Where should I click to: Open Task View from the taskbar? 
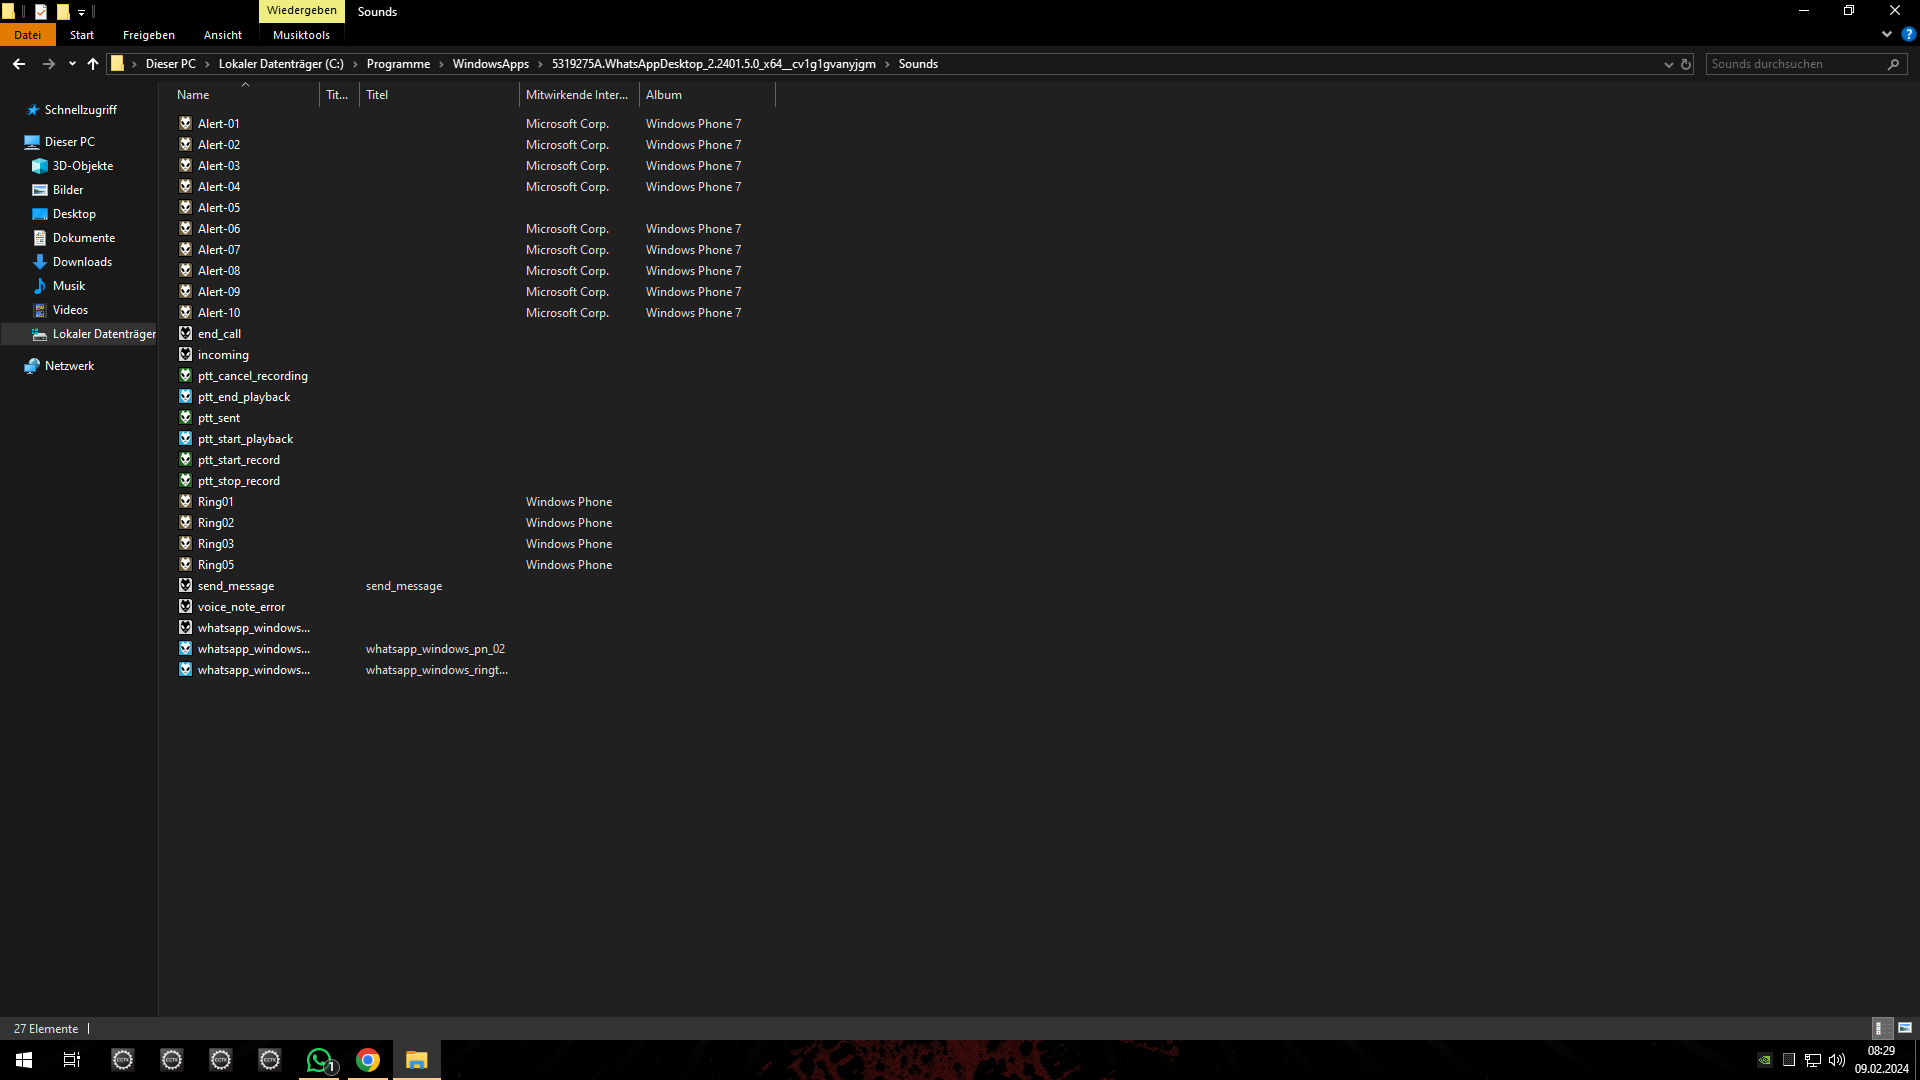click(72, 1060)
